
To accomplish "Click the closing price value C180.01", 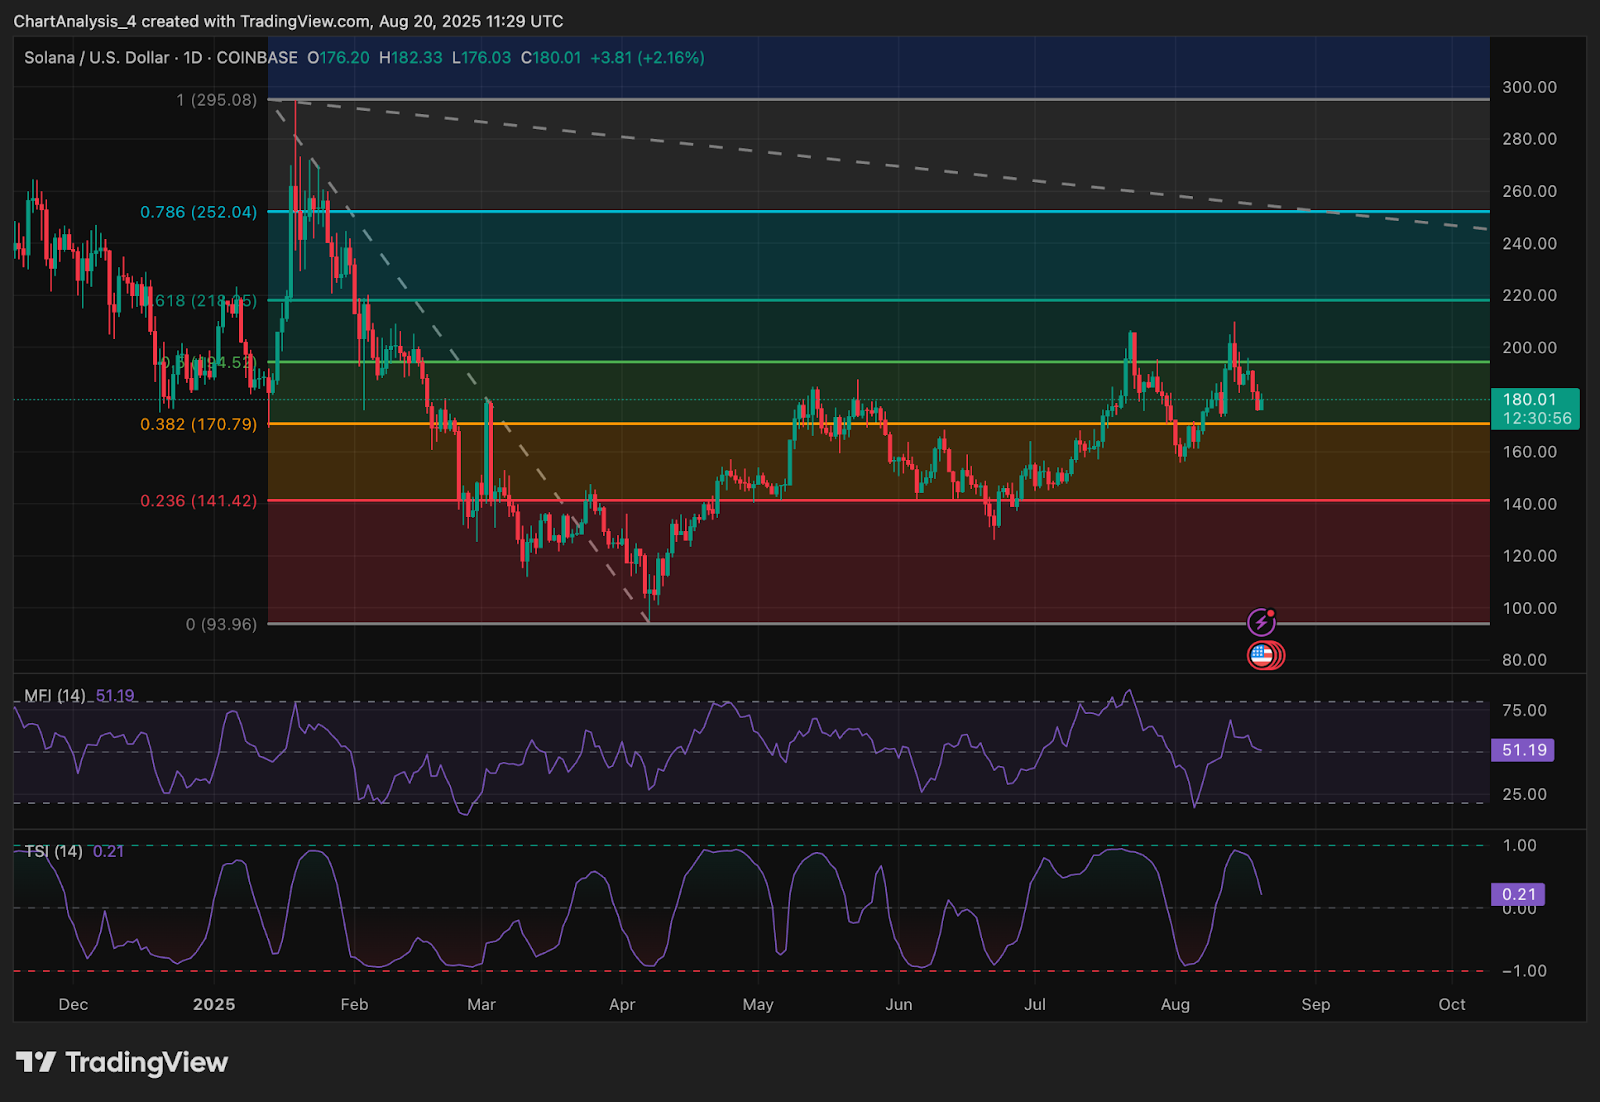I will [x=550, y=58].
